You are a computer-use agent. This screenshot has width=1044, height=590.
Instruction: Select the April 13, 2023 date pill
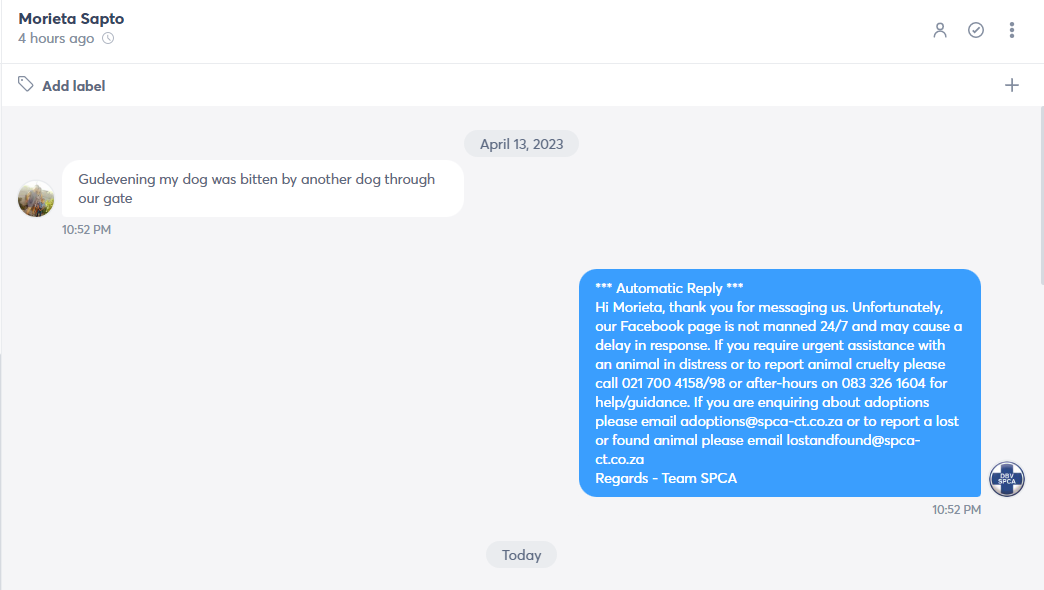[x=521, y=144]
